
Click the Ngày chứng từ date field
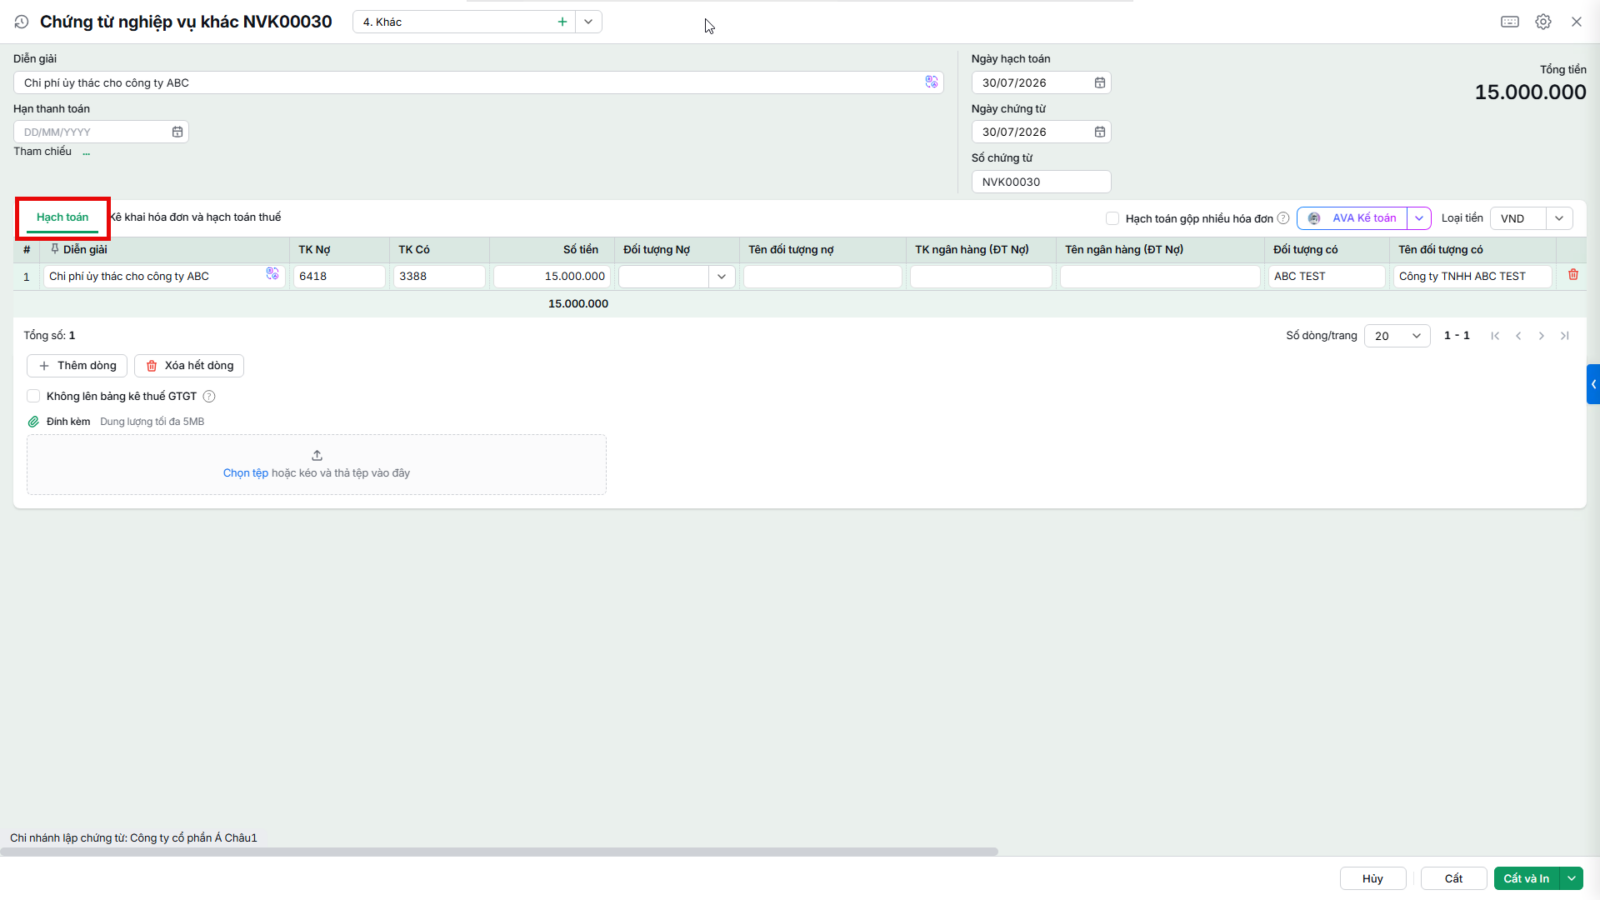[1041, 132]
